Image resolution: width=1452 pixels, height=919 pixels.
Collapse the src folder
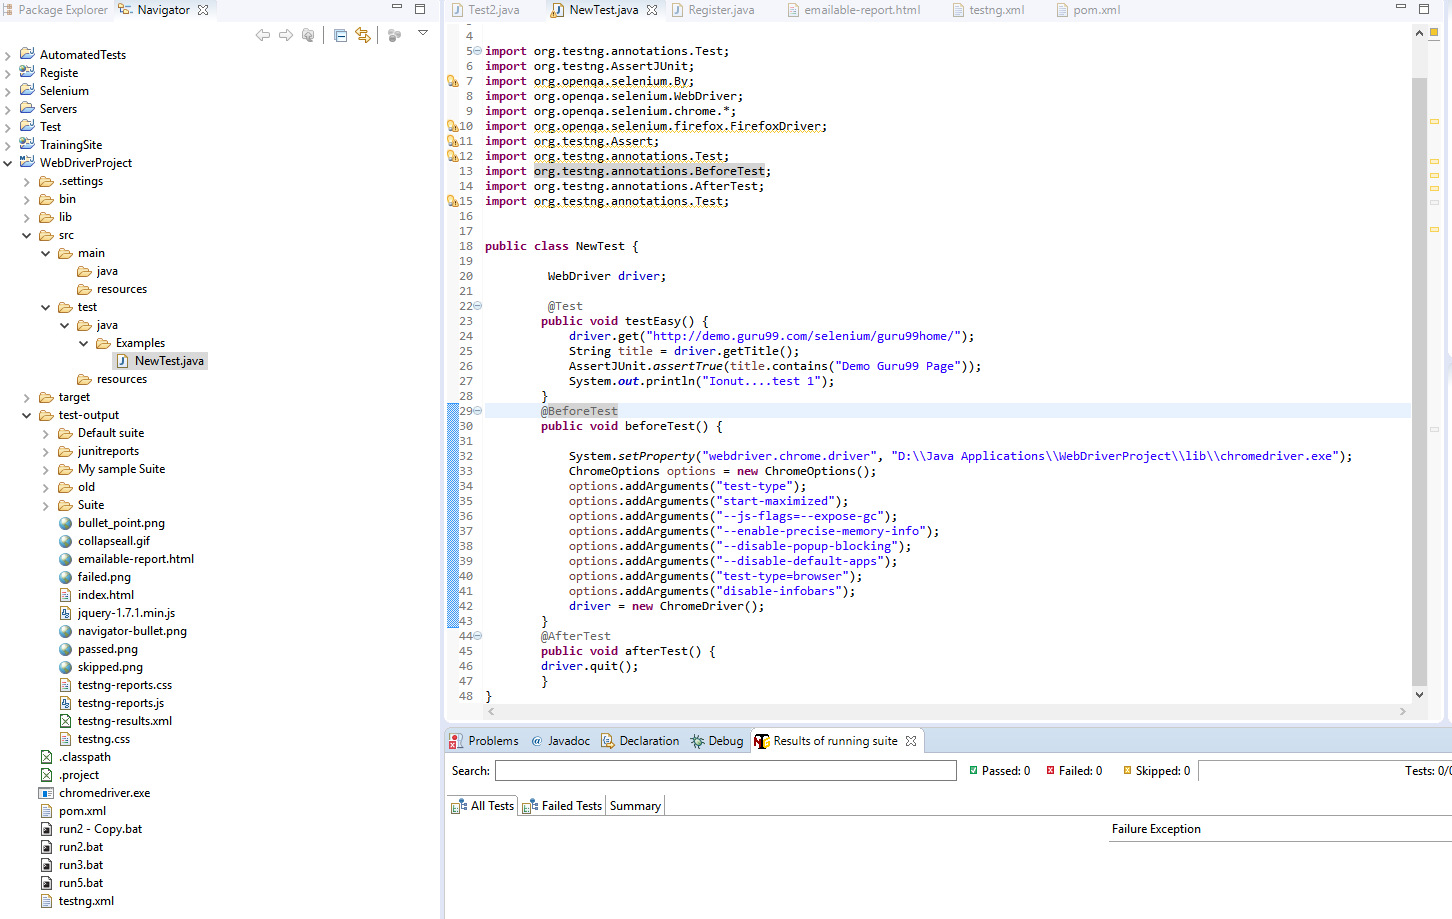(x=27, y=235)
